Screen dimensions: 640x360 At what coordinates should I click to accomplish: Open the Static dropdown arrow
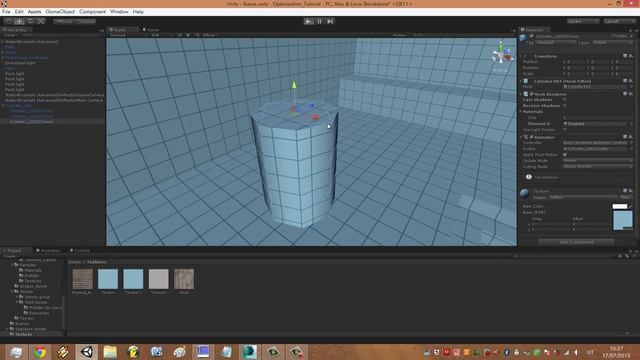[x=631, y=36]
